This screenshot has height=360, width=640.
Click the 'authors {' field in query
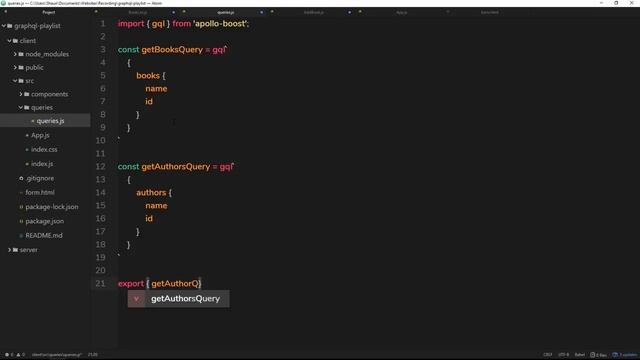154,193
